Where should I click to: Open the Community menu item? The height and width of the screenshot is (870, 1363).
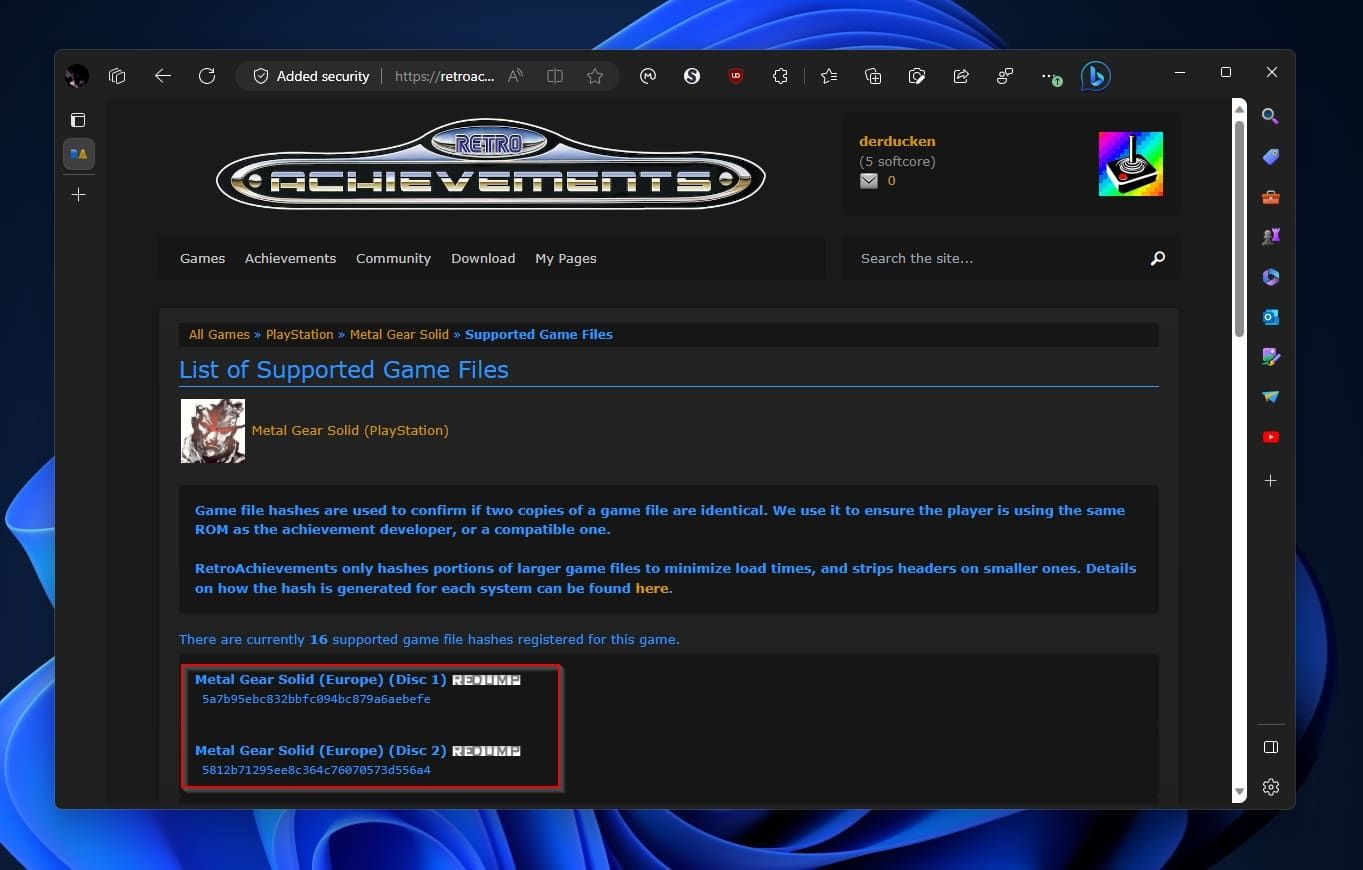pos(393,258)
